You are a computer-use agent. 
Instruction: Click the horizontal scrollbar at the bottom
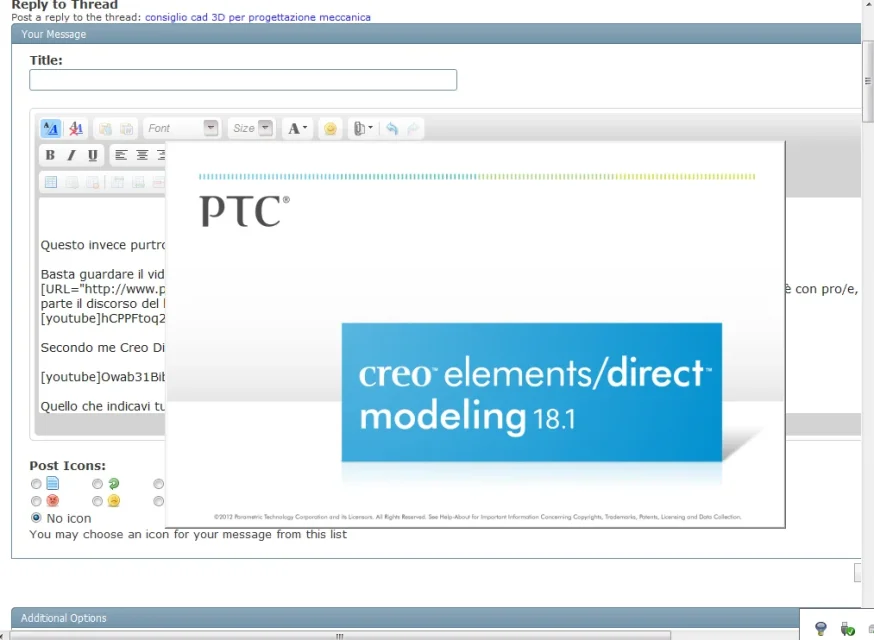pos(339,636)
